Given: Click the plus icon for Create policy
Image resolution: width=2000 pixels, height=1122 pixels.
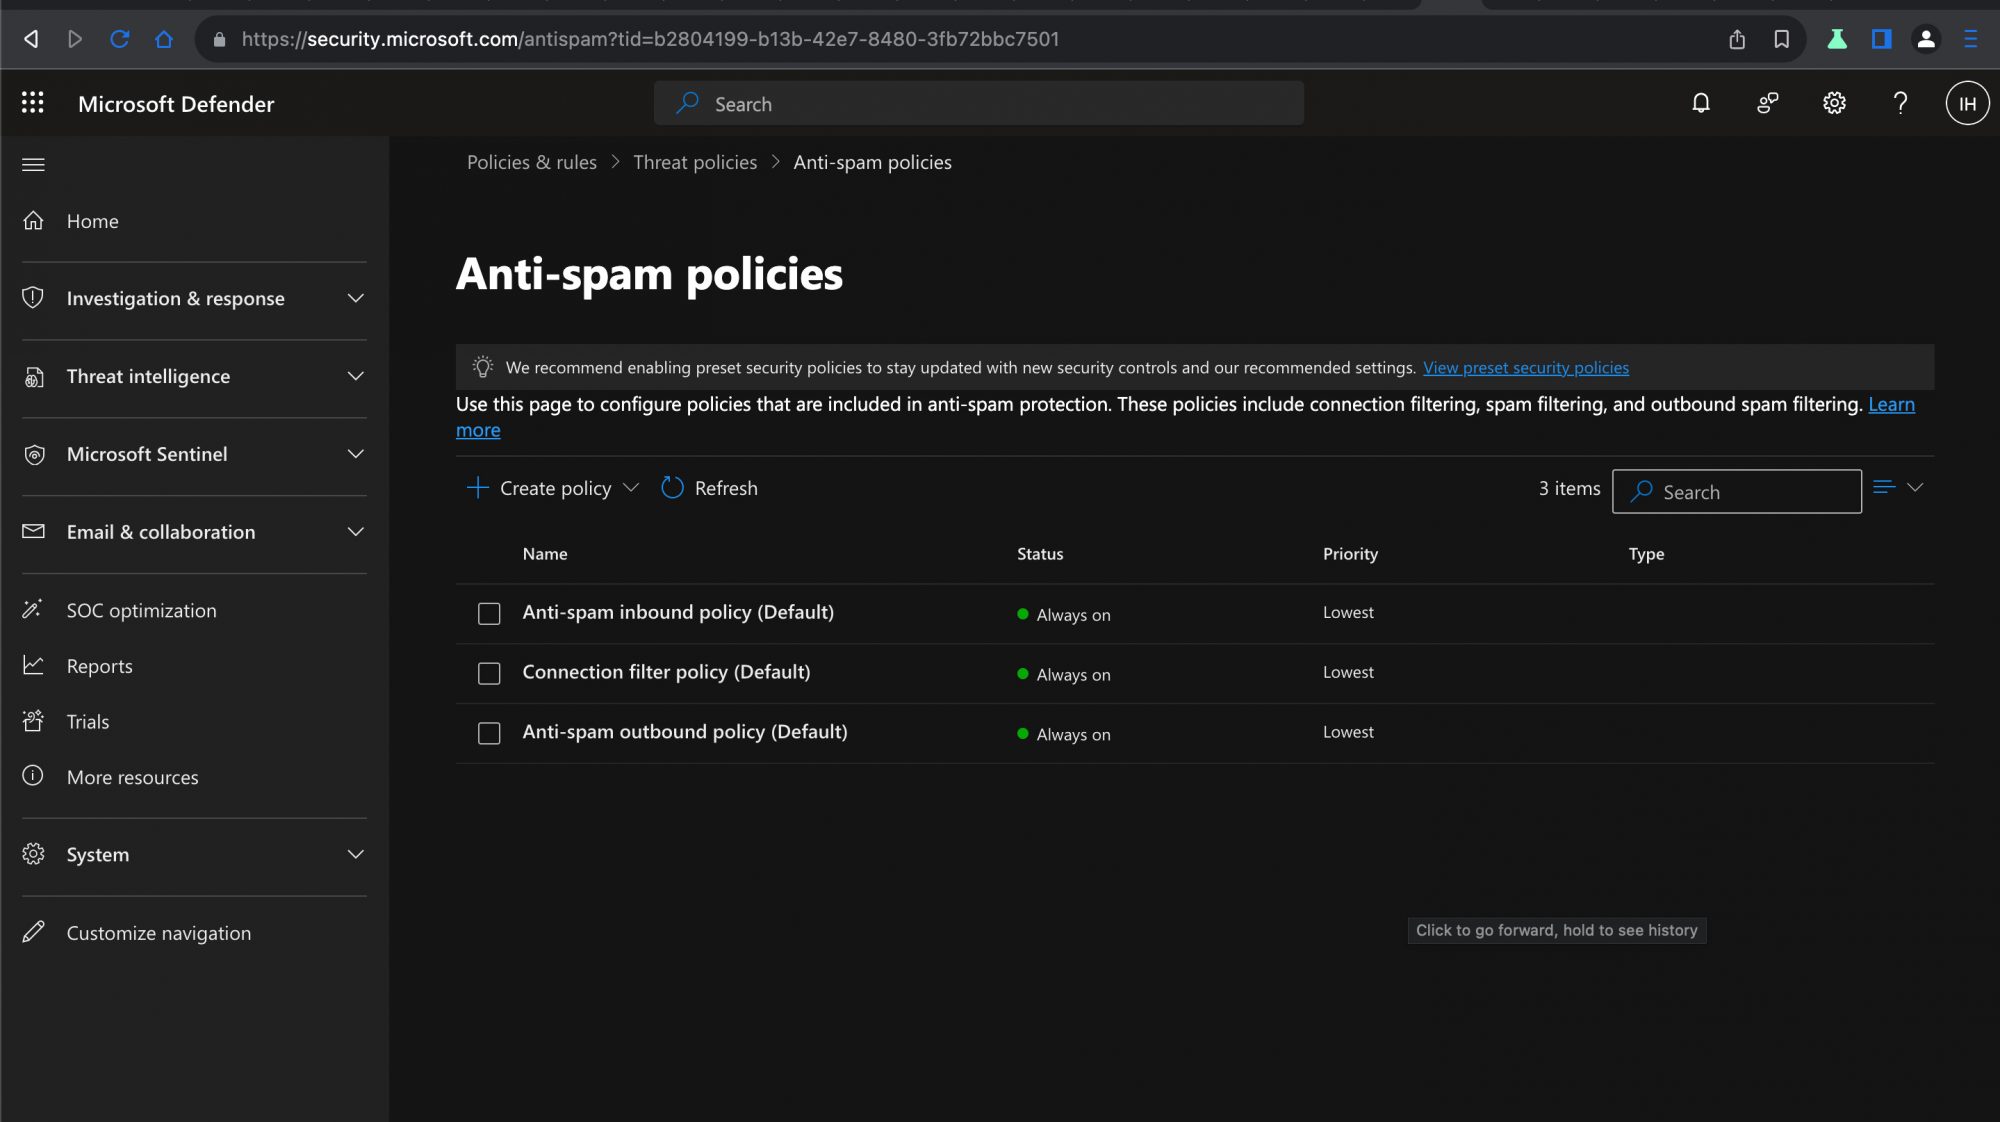Looking at the screenshot, I should (x=477, y=488).
